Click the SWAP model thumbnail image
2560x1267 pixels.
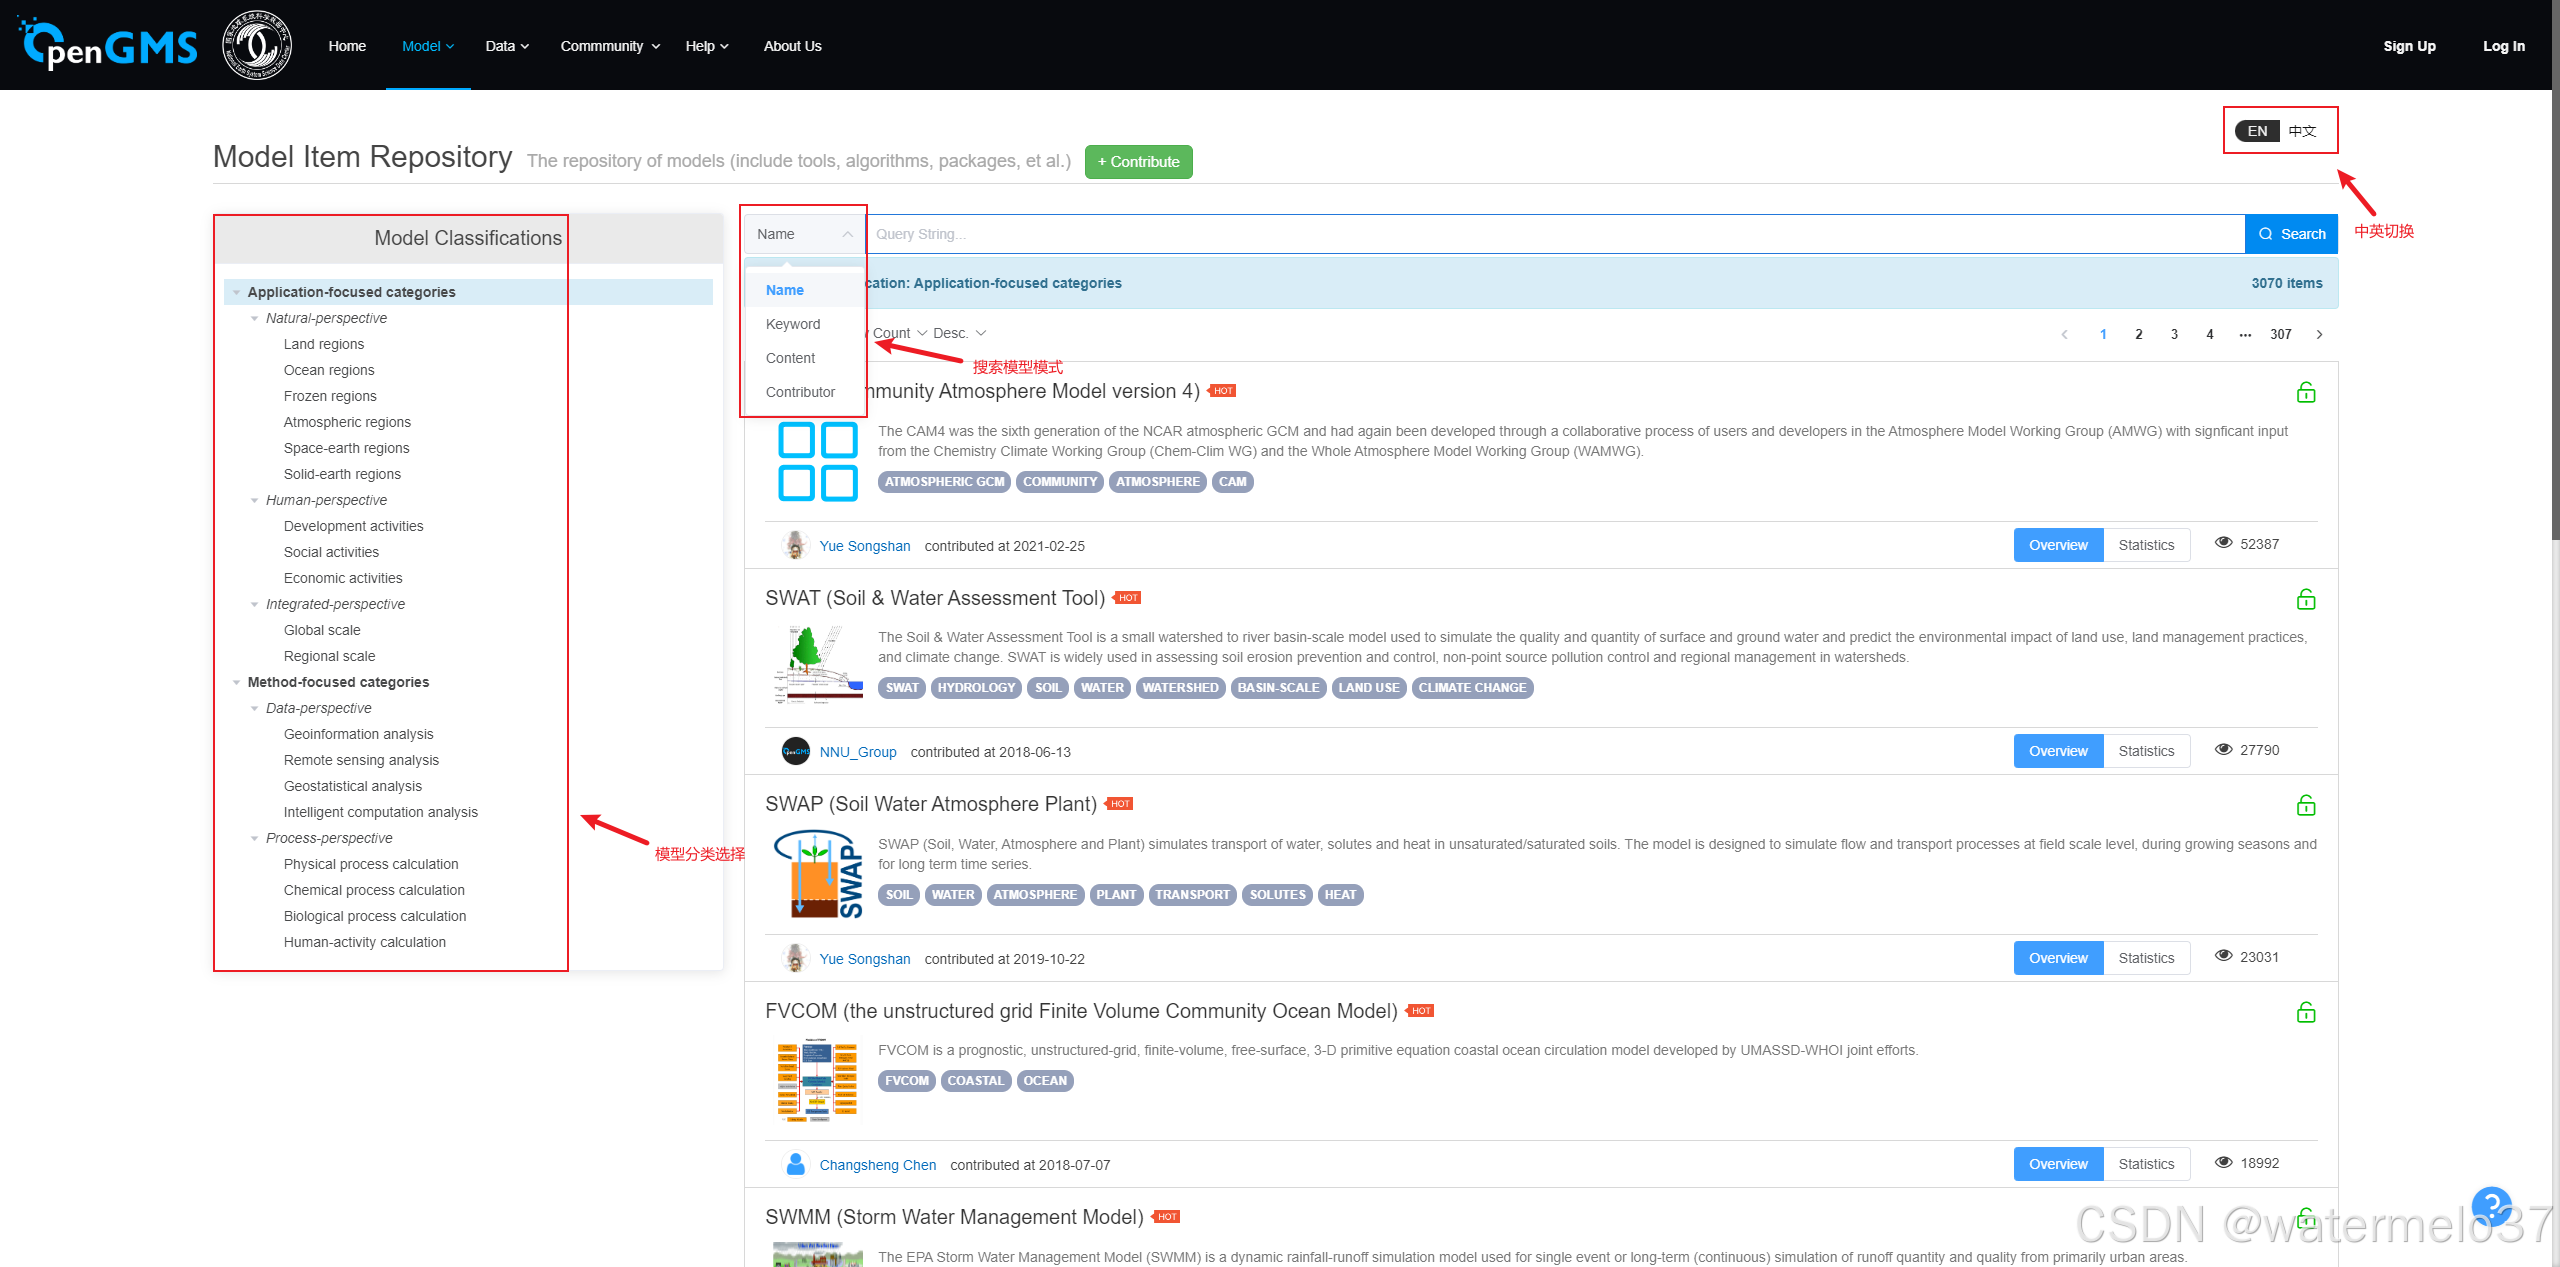pos(819,873)
